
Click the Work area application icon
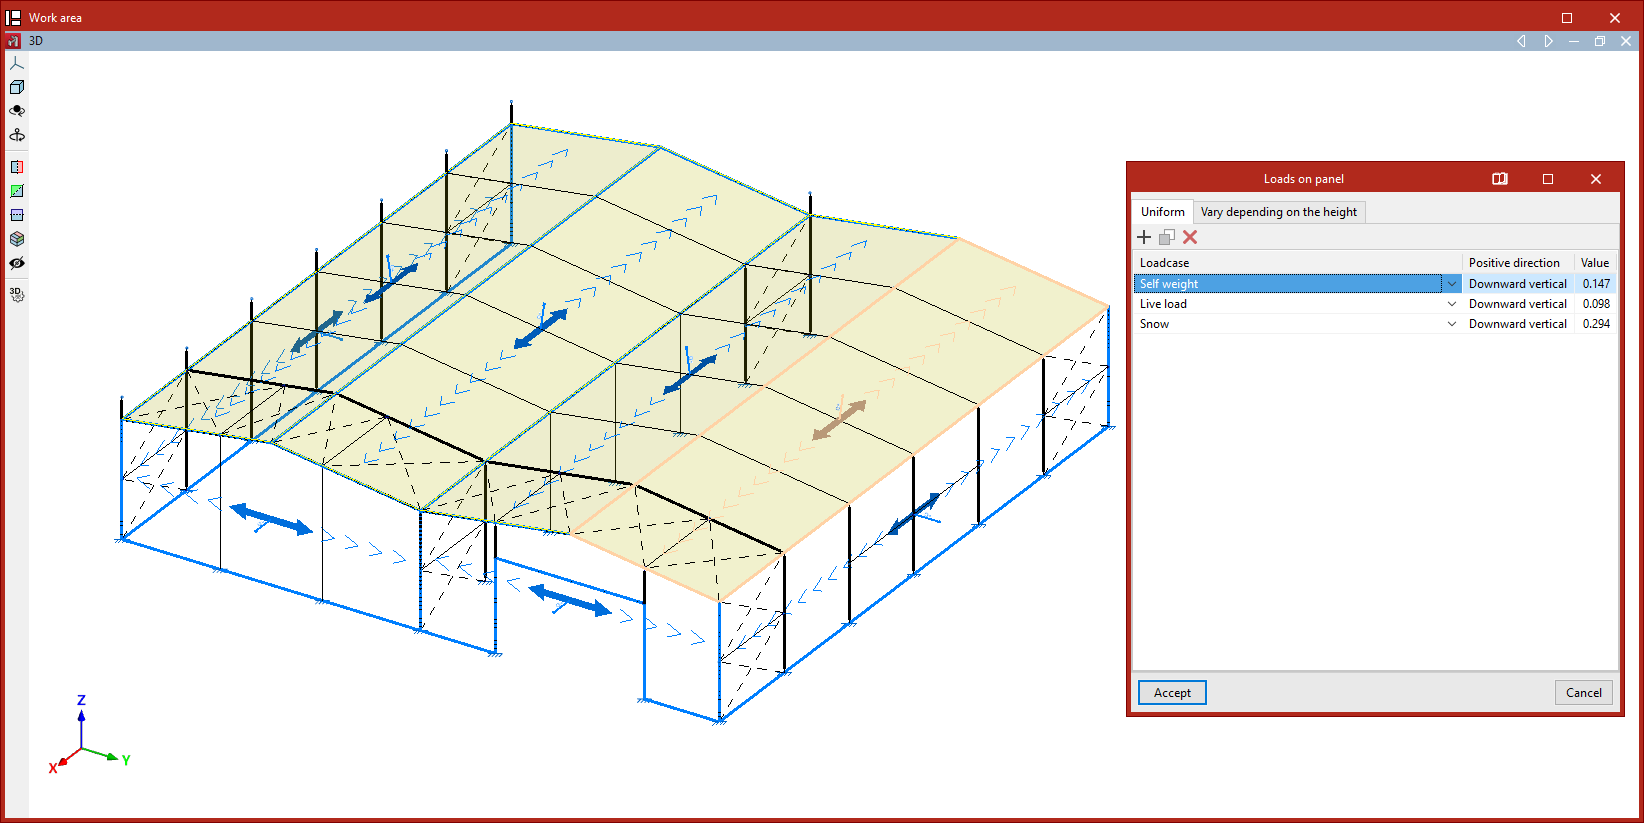pos(14,17)
